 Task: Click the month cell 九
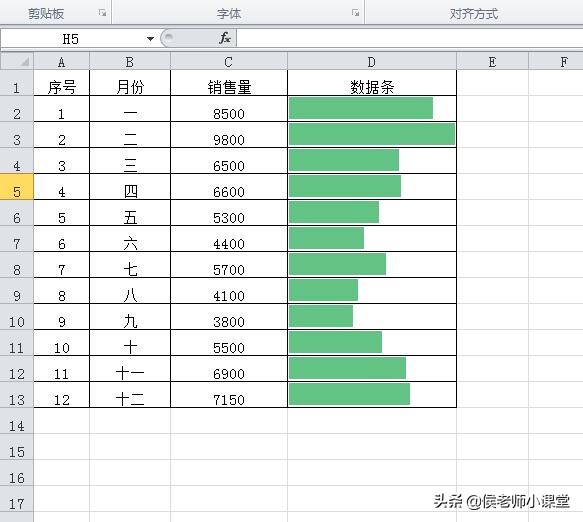[130, 317]
